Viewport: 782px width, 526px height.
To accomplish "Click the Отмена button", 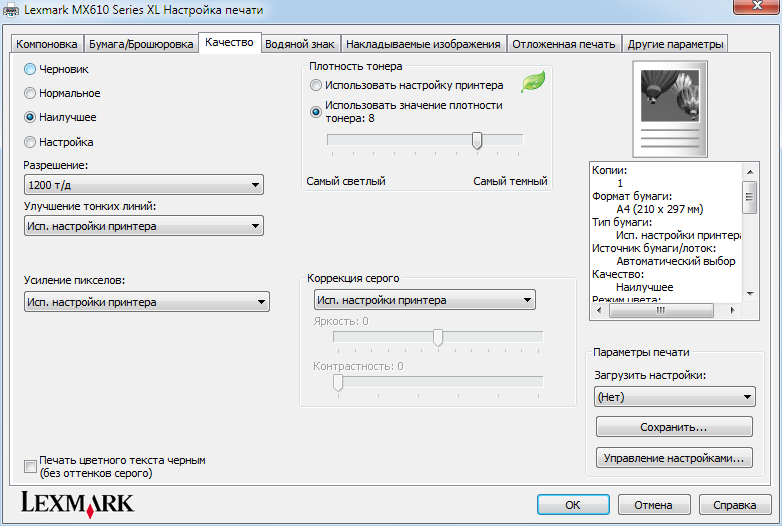I will click(654, 505).
